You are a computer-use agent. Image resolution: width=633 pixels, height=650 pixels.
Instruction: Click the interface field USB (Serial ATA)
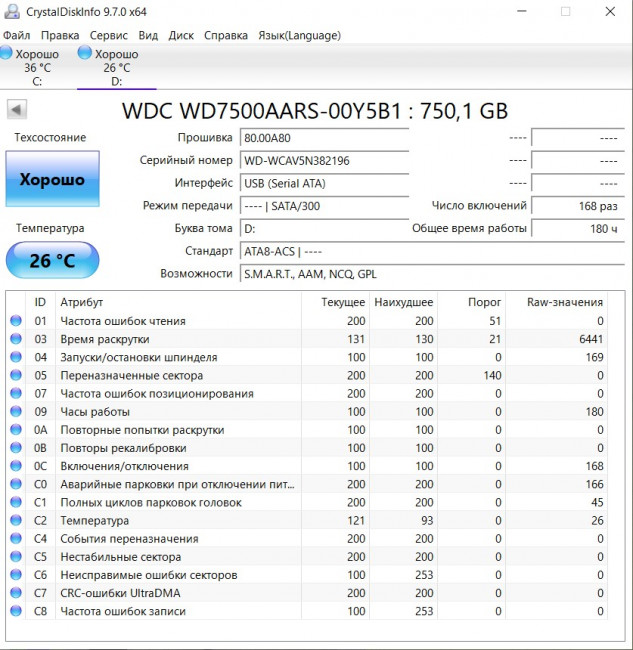tap(324, 183)
